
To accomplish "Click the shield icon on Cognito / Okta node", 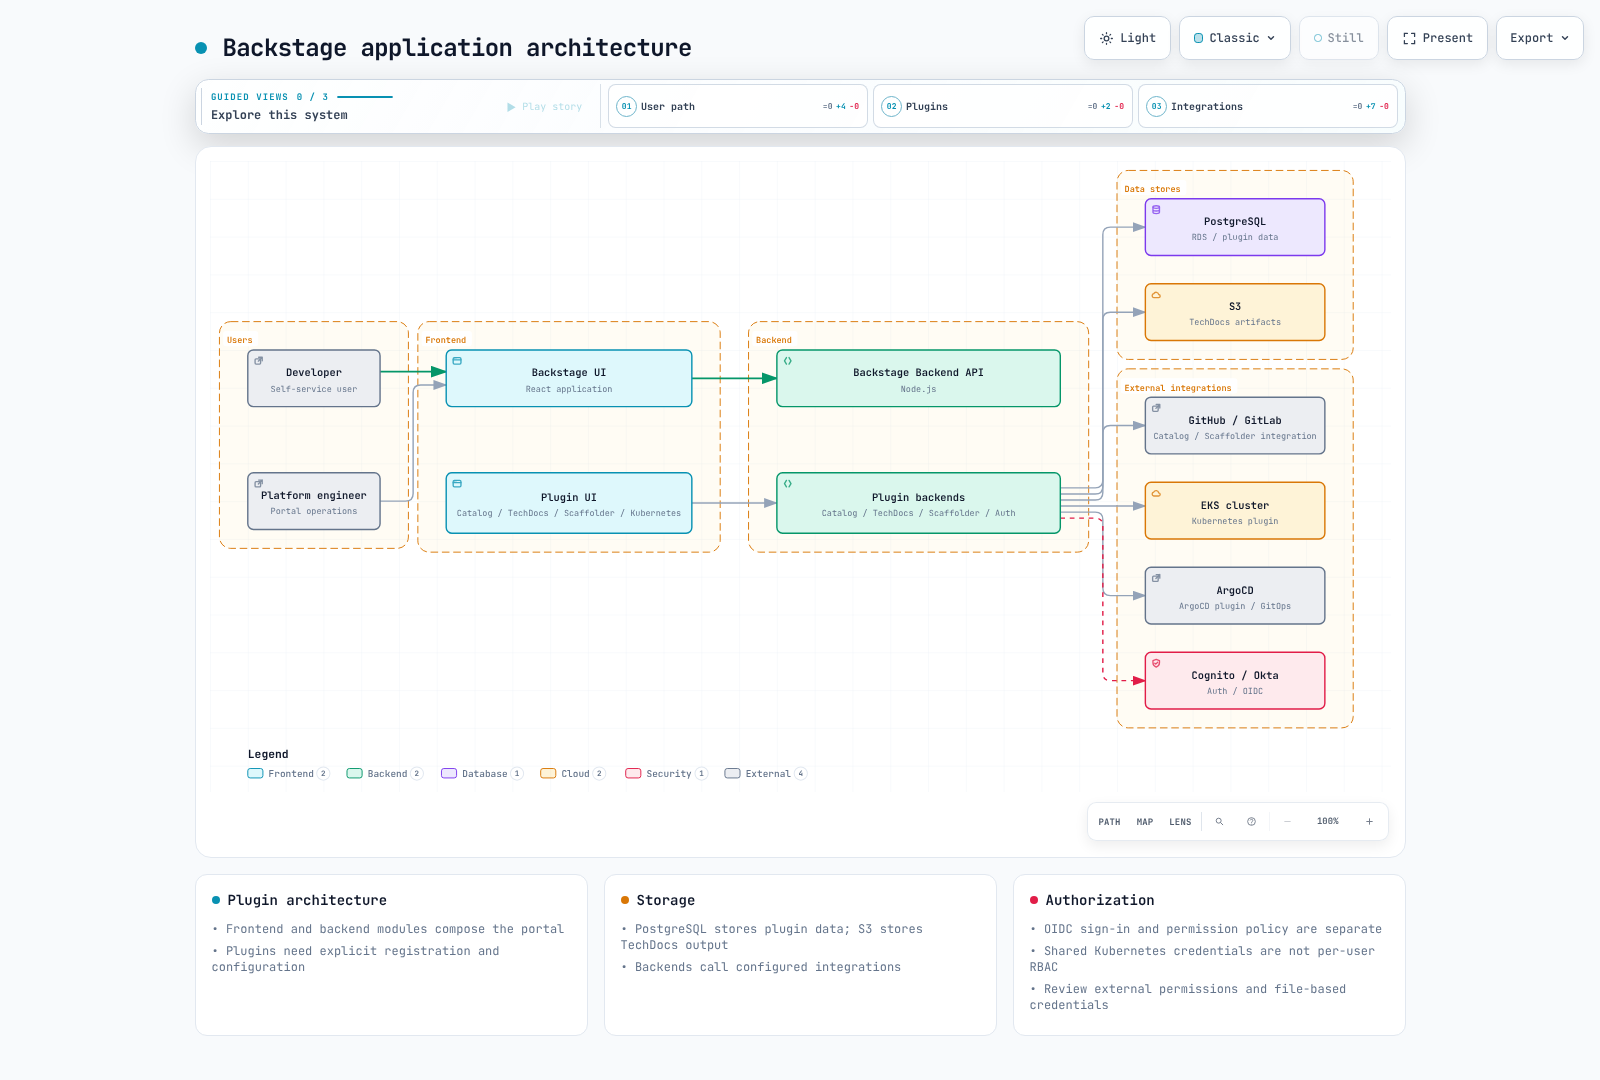I will click(1156, 663).
